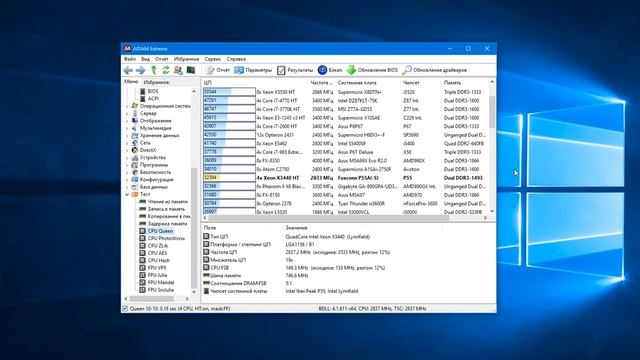Sort by the ЦП column header
Viewport: 640px width, 360px height.
click(255, 83)
